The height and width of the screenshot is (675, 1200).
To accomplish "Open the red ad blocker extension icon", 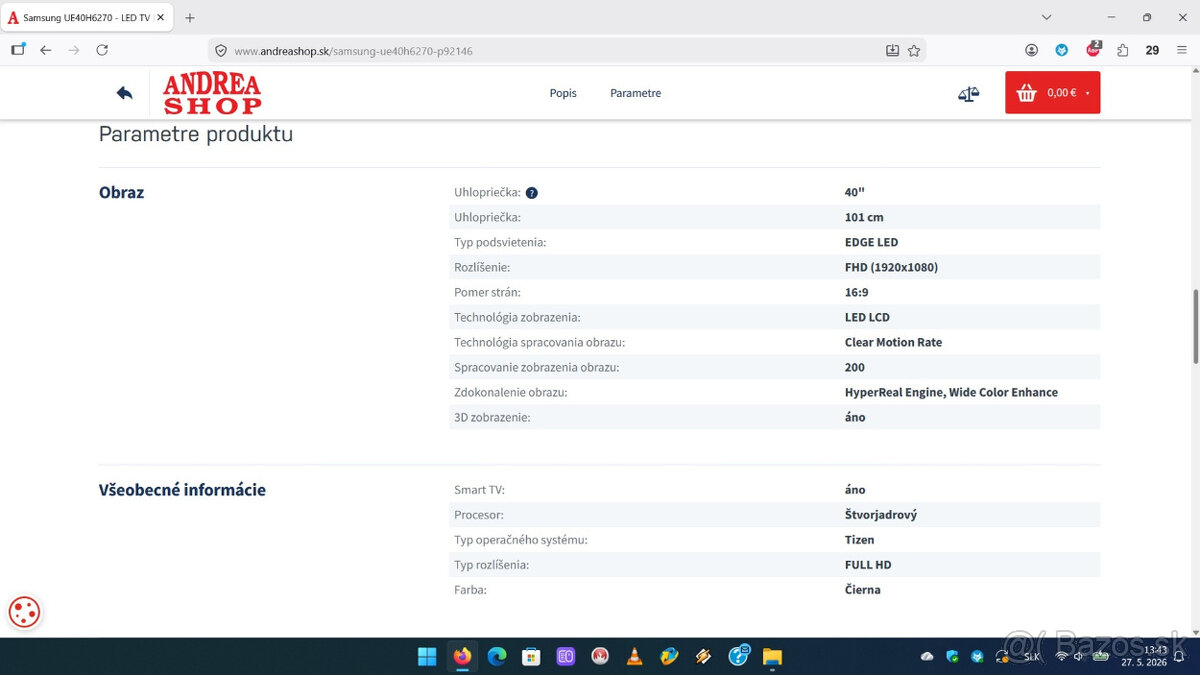I will pos(1093,49).
